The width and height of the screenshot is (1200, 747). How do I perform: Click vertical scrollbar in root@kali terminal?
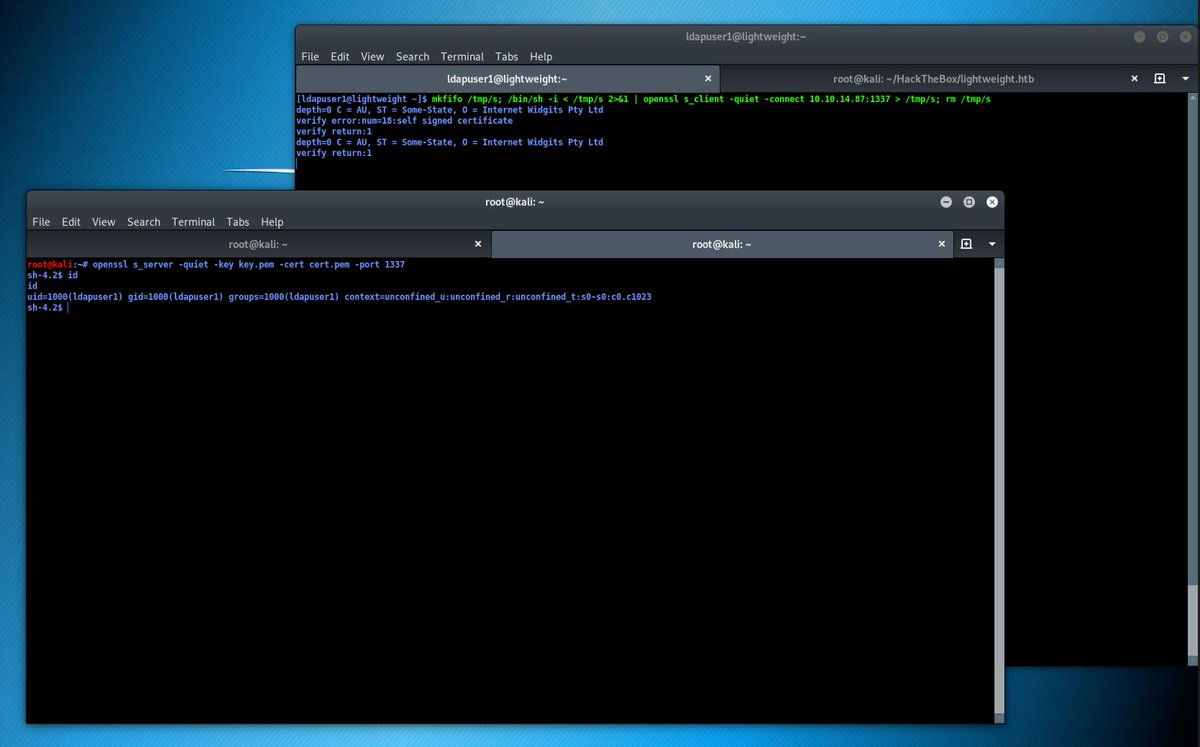coord(998,490)
